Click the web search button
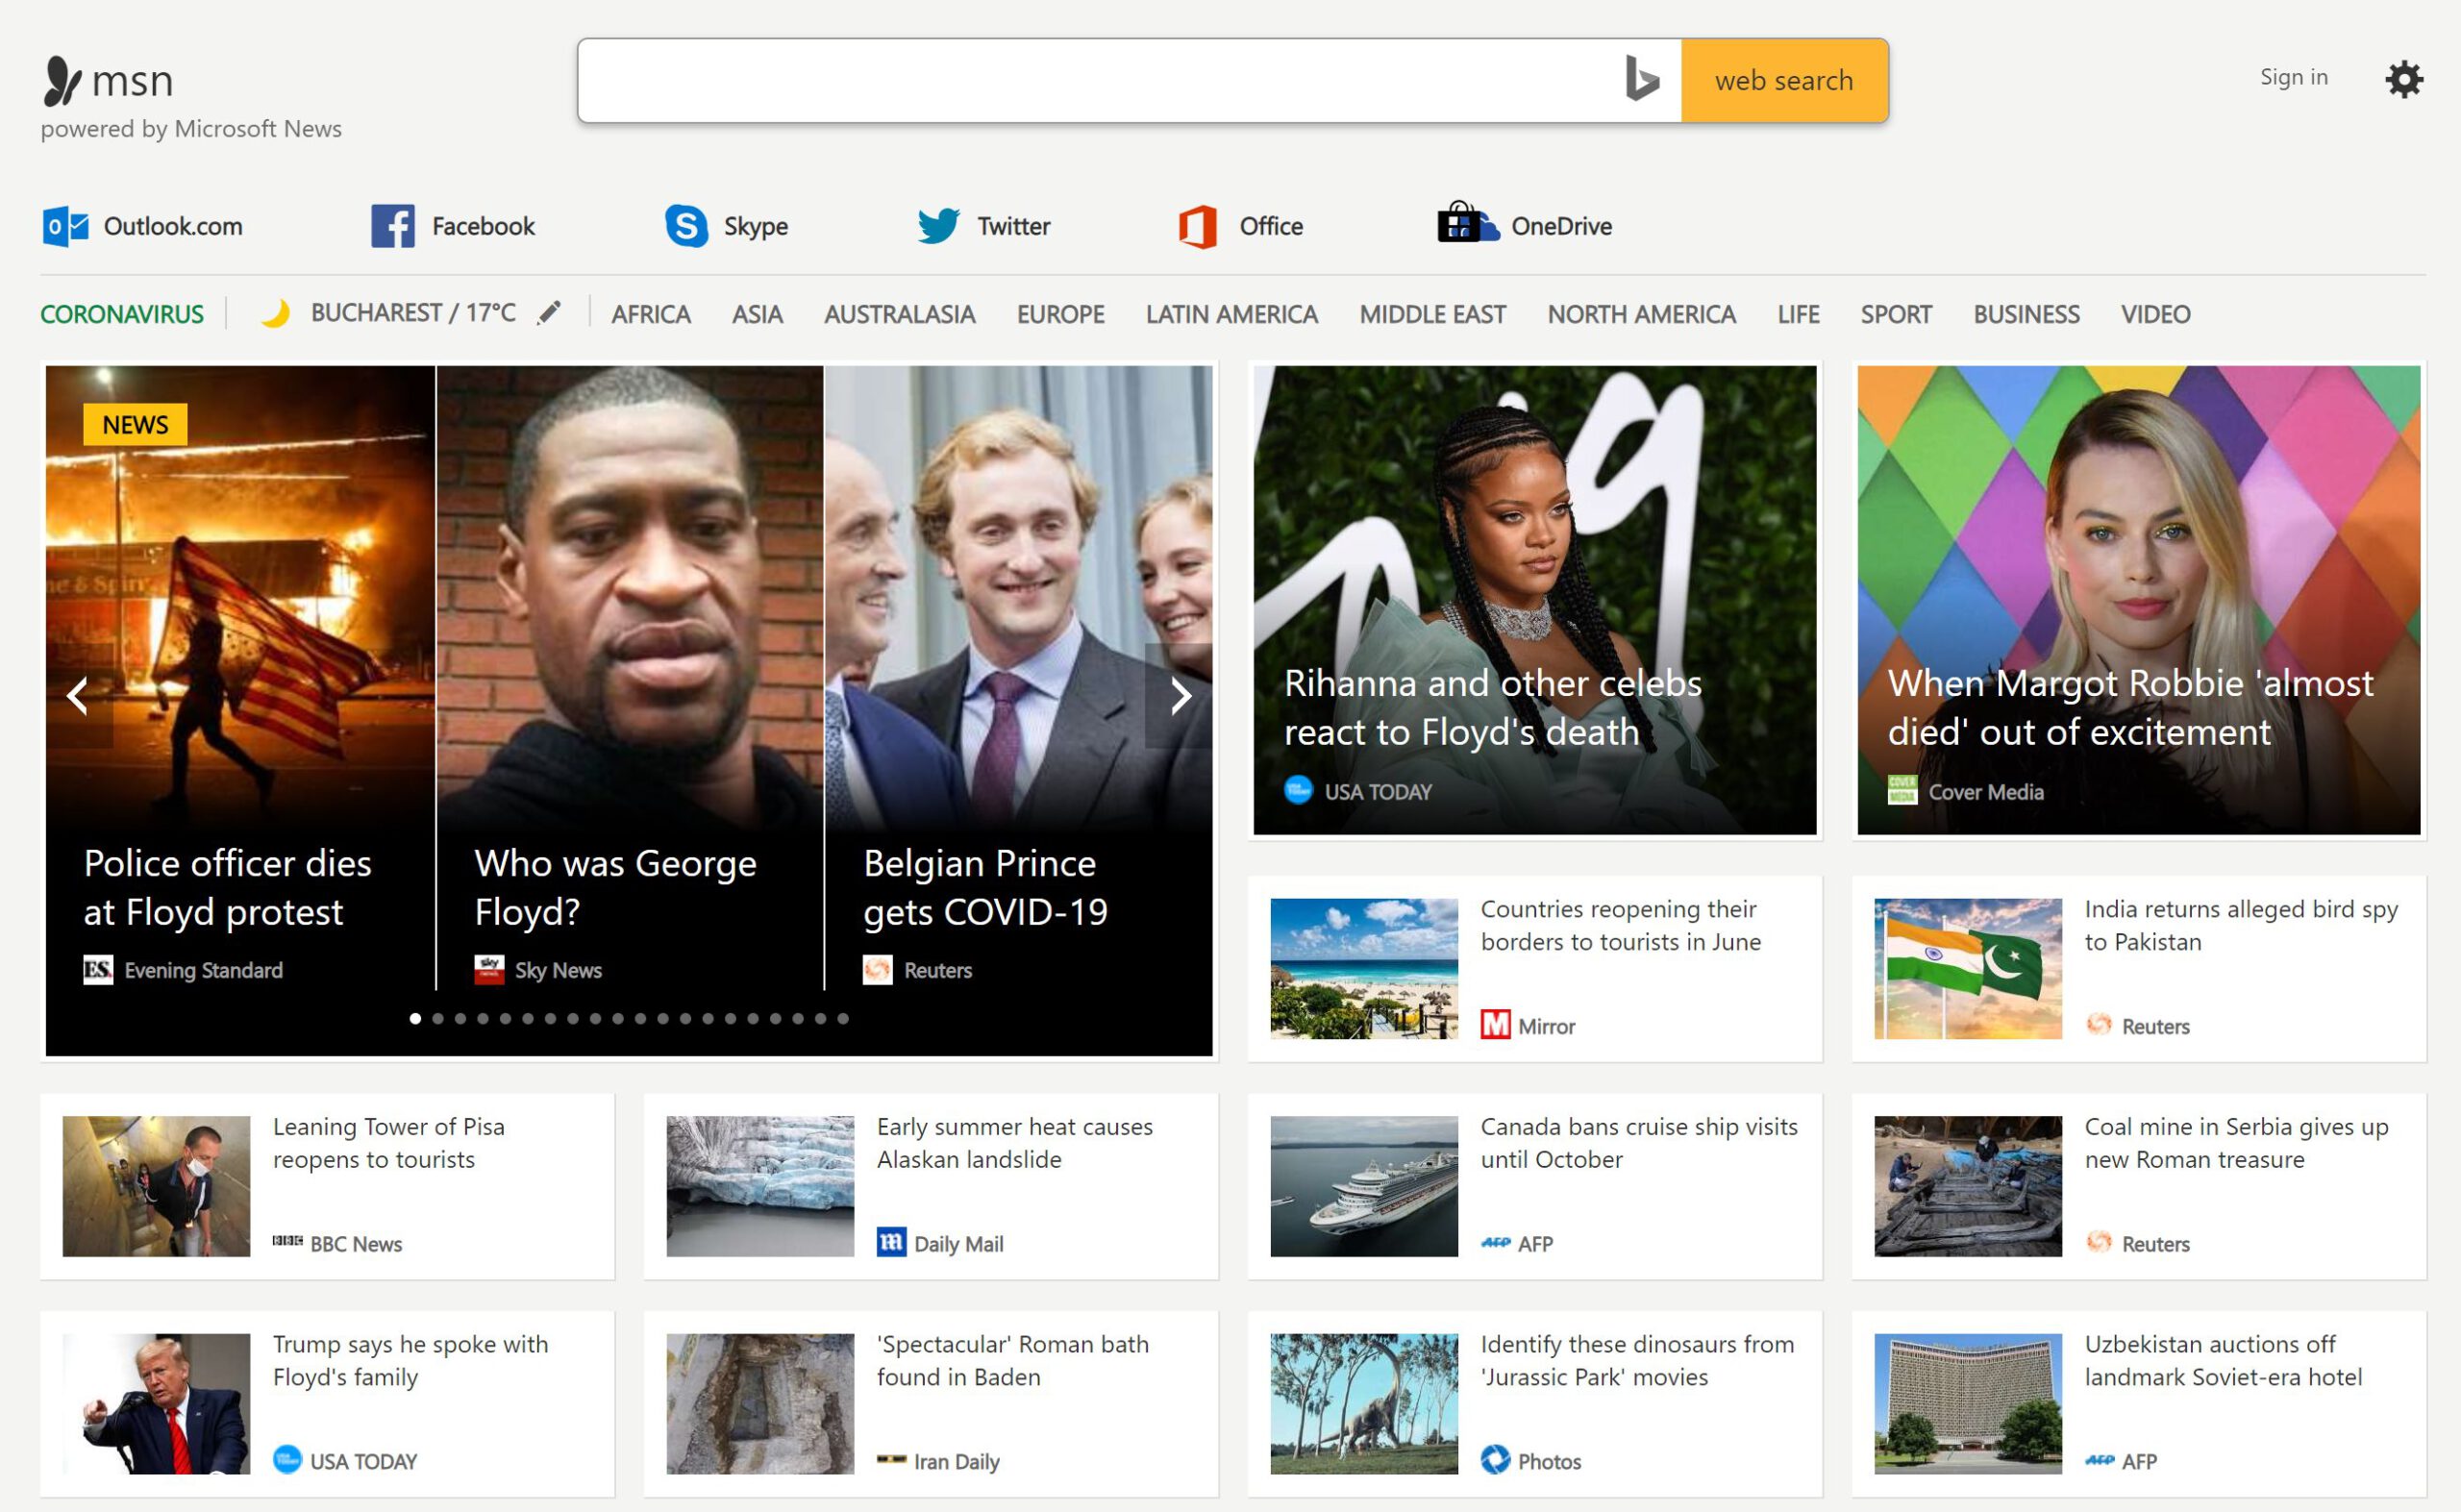Image resolution: width=2461 pixels, height=1512 pixels. coord(1784,80)
